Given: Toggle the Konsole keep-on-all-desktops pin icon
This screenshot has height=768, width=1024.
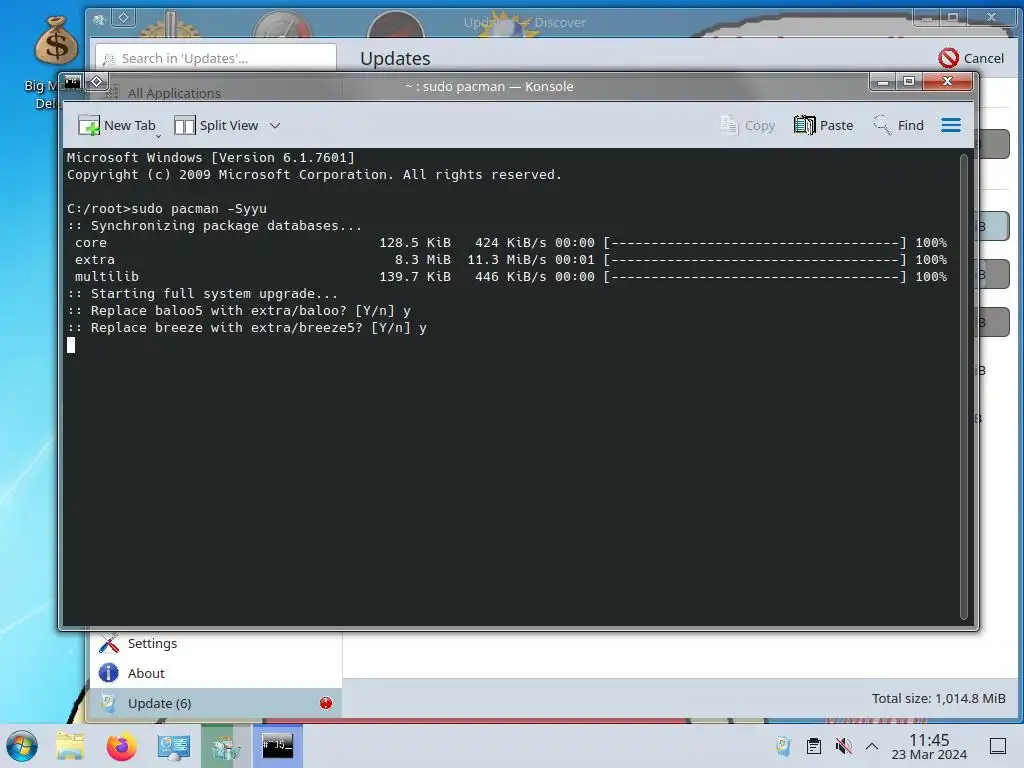Looking at the screenshot, I should click(97, 82).
